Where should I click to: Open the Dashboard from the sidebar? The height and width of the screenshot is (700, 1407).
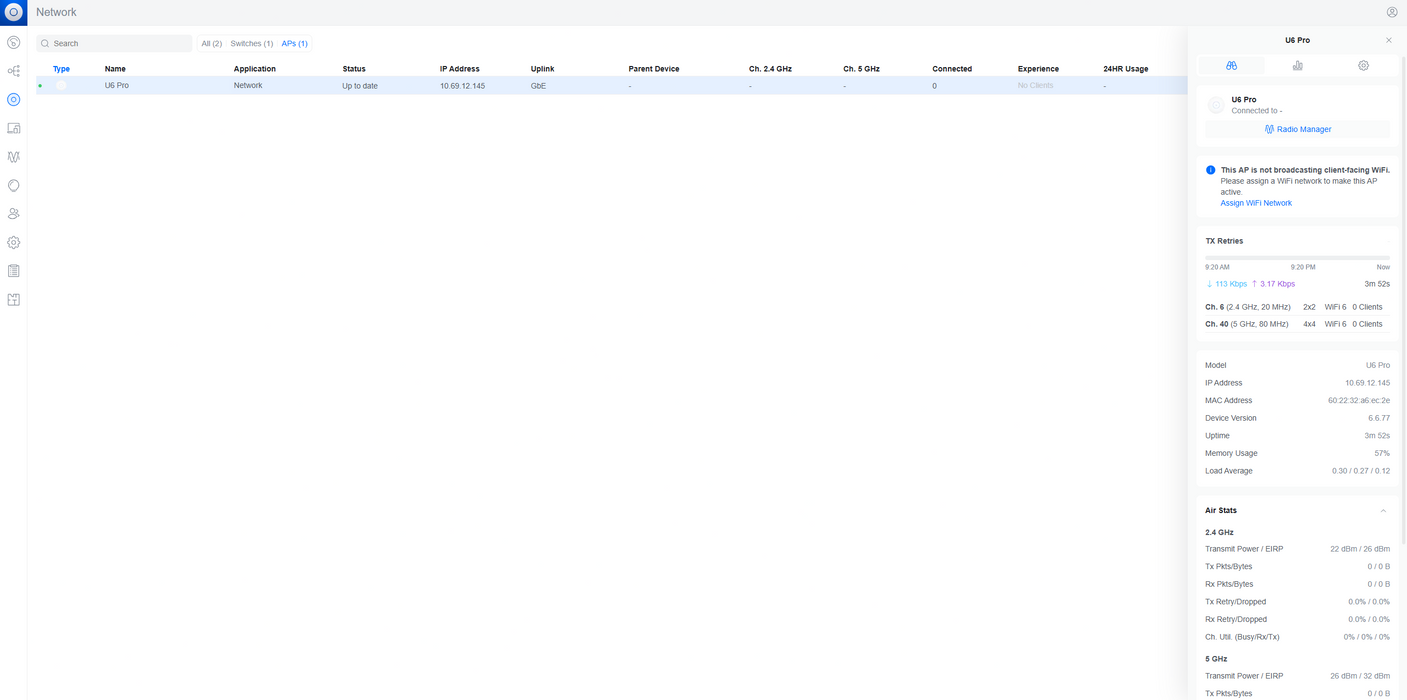(x=13, y=43)
